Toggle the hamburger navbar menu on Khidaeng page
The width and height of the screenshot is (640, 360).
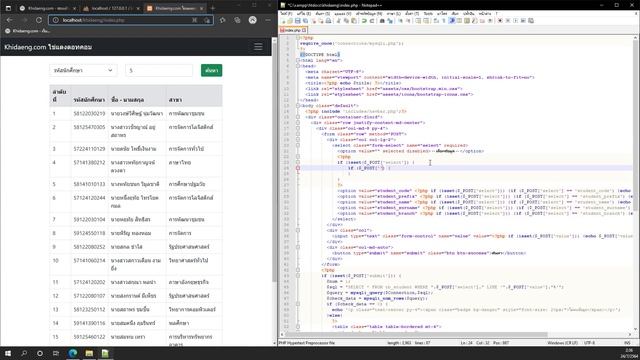pos(258,47)
